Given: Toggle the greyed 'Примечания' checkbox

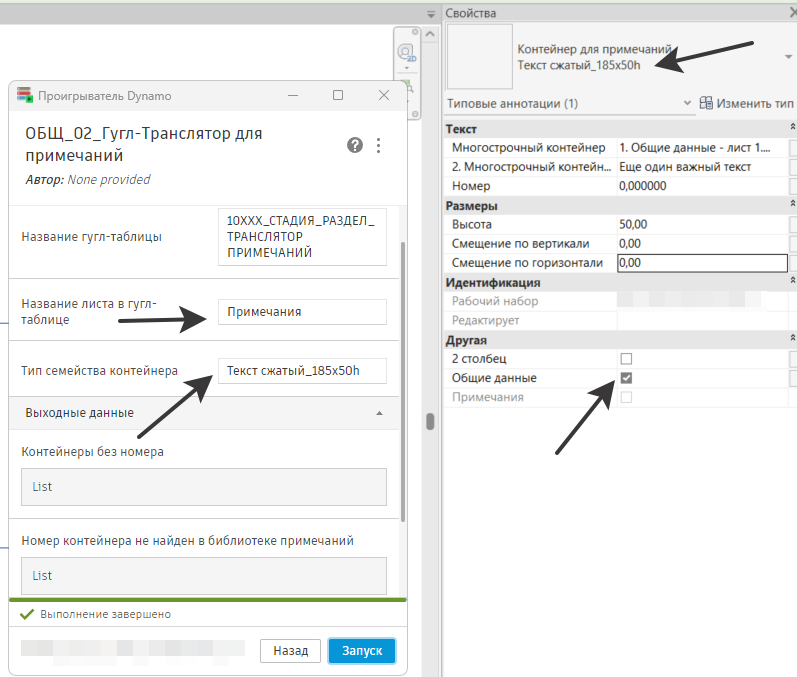Looking at the screenshot, I should tap(627, 398).
